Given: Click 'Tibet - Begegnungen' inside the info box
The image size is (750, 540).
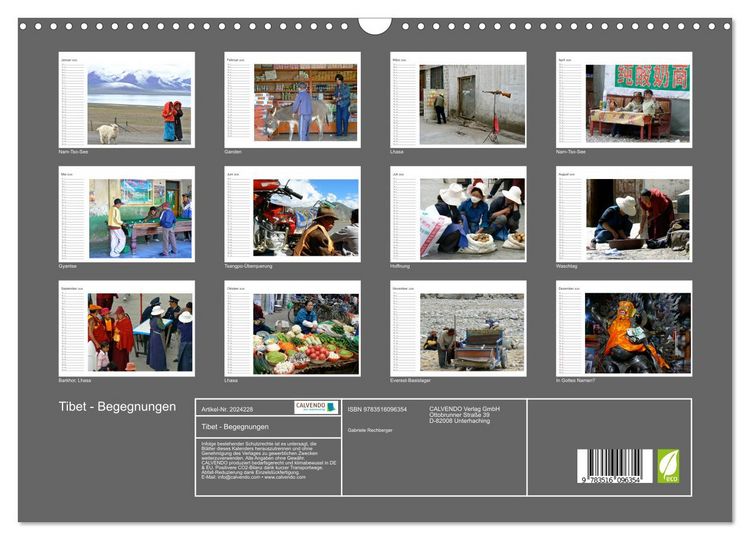Looking at the screenshot, I should (235, 427).
